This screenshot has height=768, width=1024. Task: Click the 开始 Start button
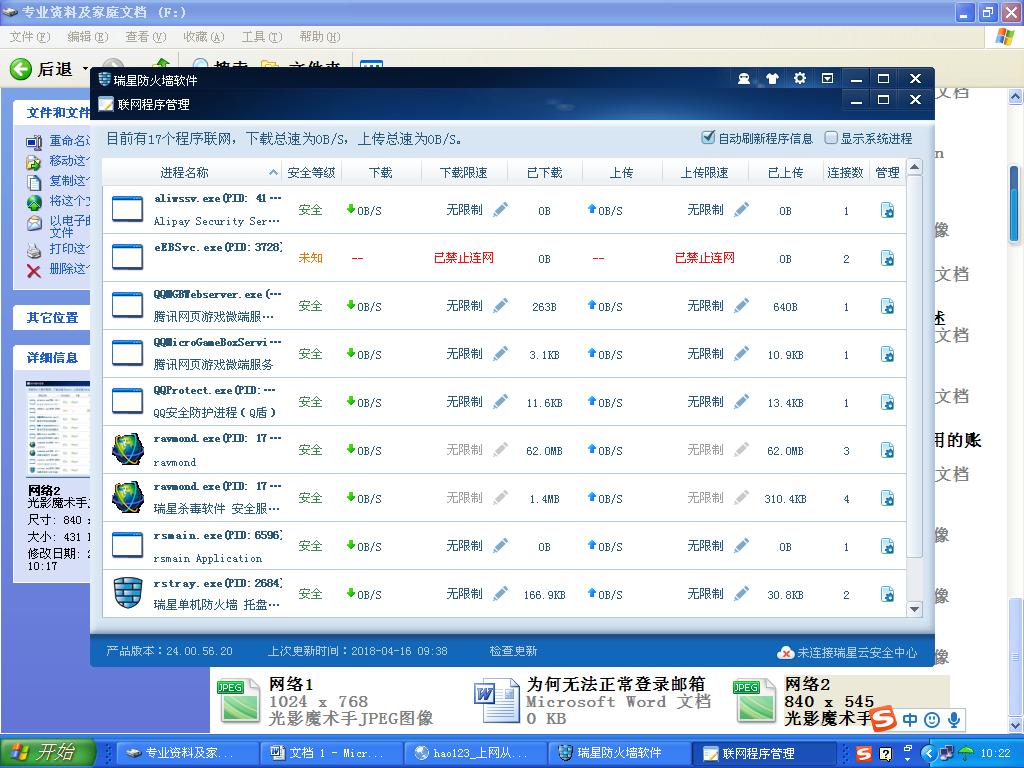(47, 753)
